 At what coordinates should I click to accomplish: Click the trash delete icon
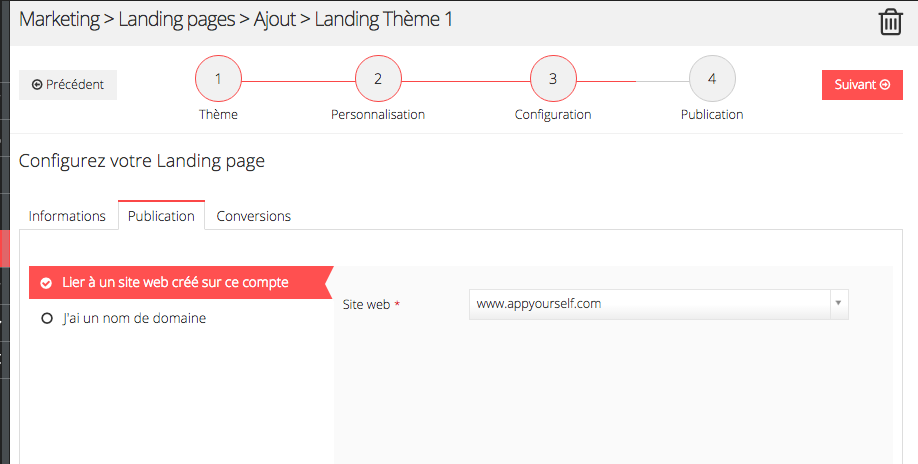tap(890, 22)
